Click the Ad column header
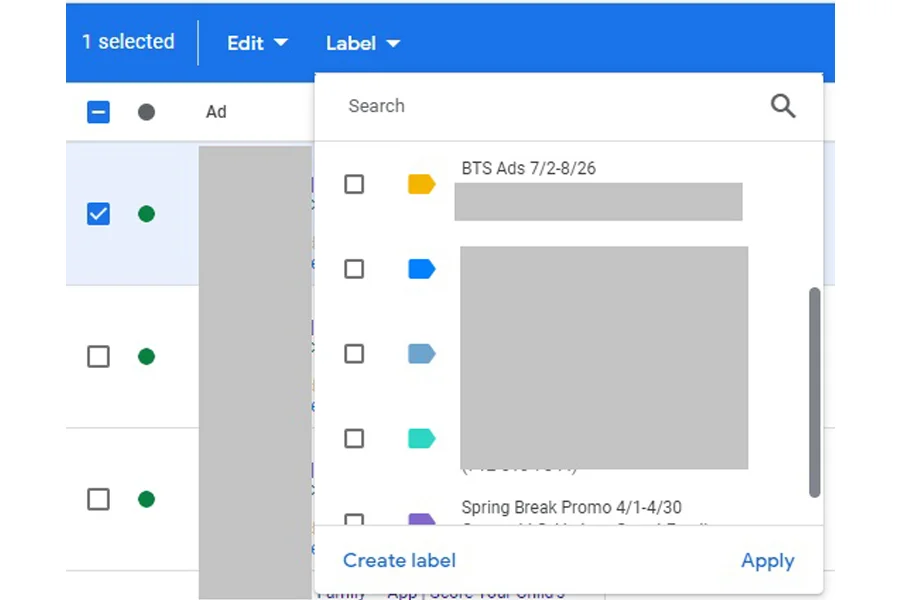Screen dimensions: 900x600 pyautogui.click(x=216, y=112)
